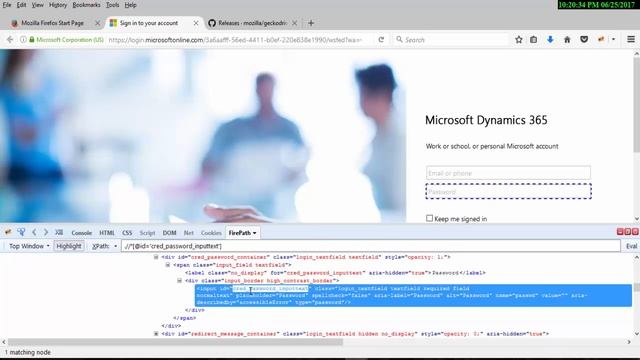Switch to the Console panel tab
This screenshot has width=640, height=360.
click(82, 233)
